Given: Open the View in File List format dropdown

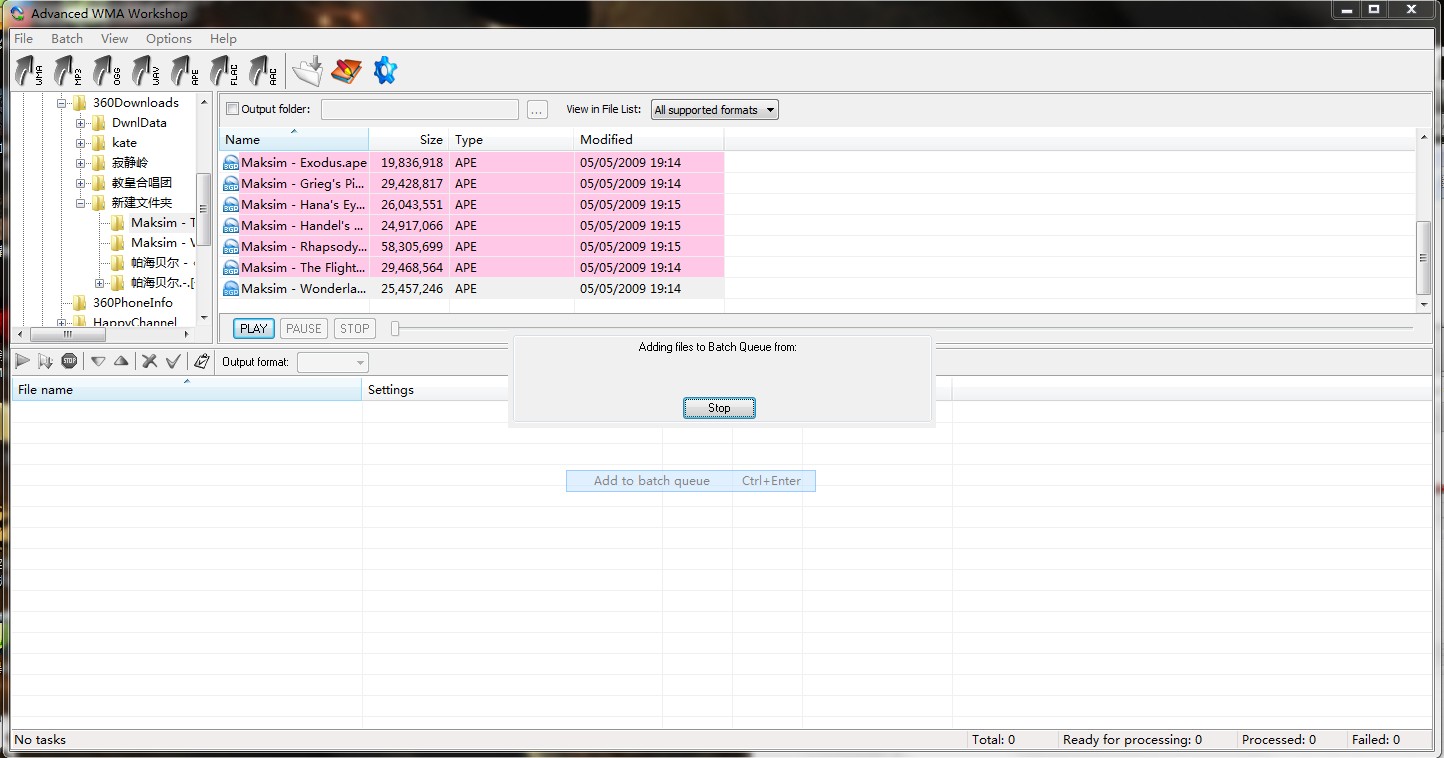Looking at the screenshot, I should click(715, 110).
